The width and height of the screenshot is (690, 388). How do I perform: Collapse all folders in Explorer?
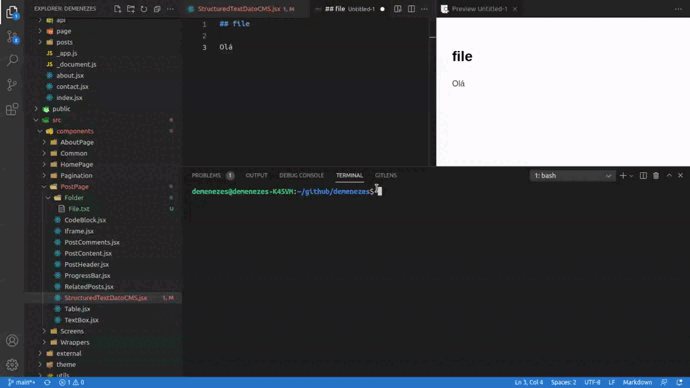[157, 9]
